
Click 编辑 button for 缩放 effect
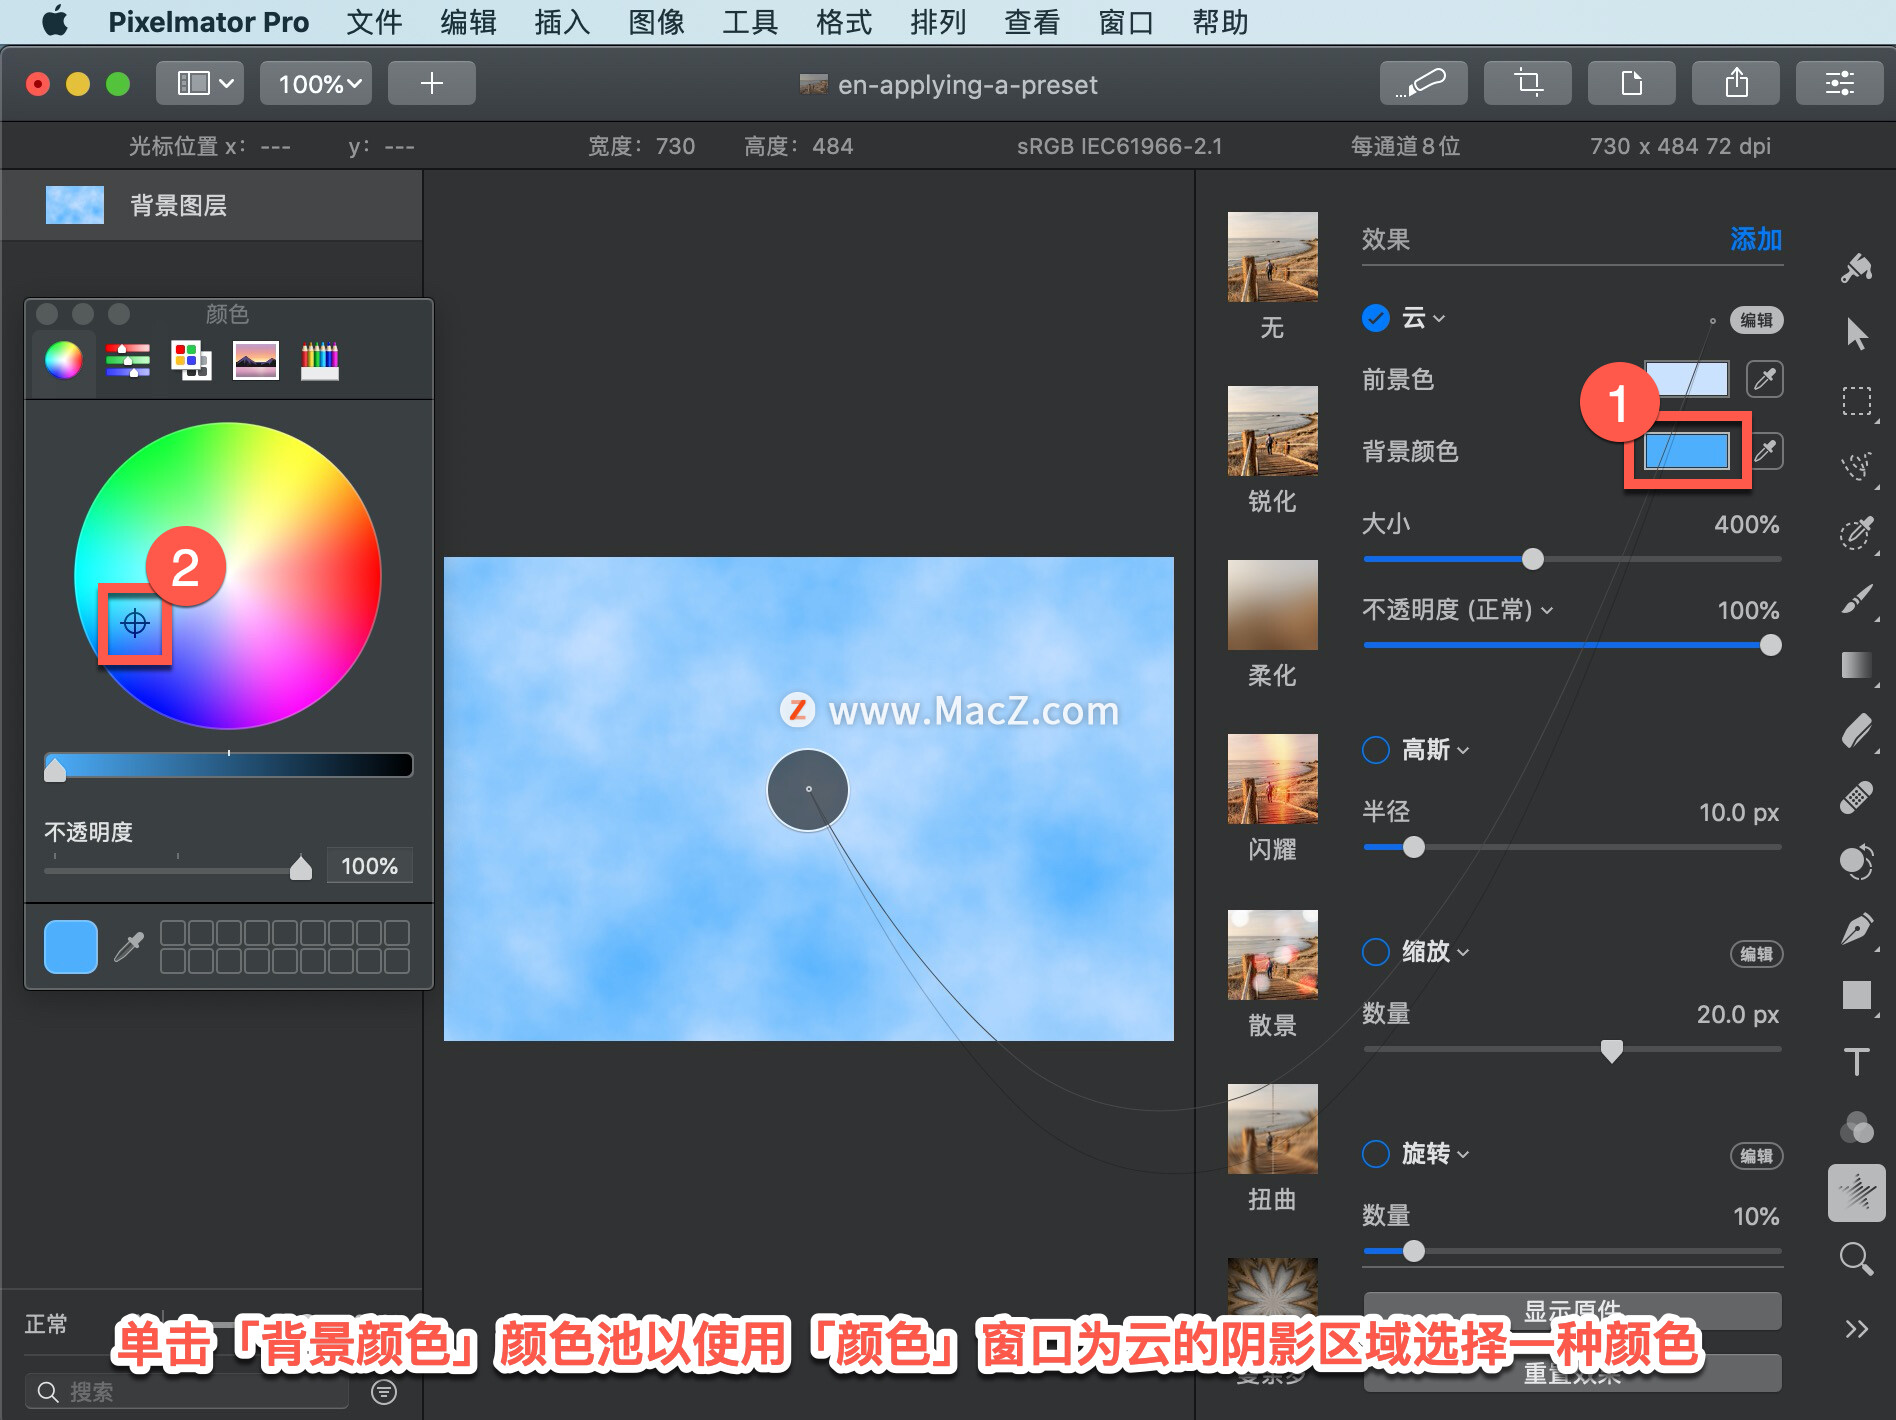[x=1756, y=954]
